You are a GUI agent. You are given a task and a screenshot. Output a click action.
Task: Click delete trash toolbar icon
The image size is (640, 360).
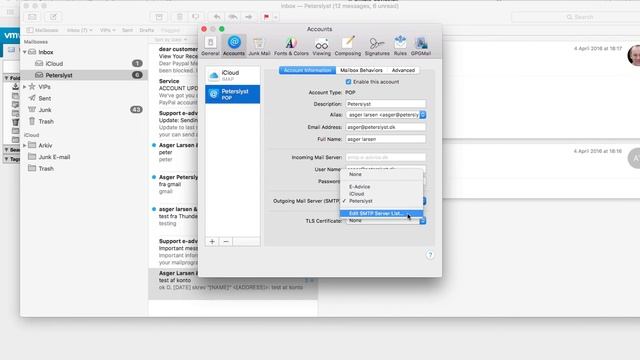coord(180,17)
